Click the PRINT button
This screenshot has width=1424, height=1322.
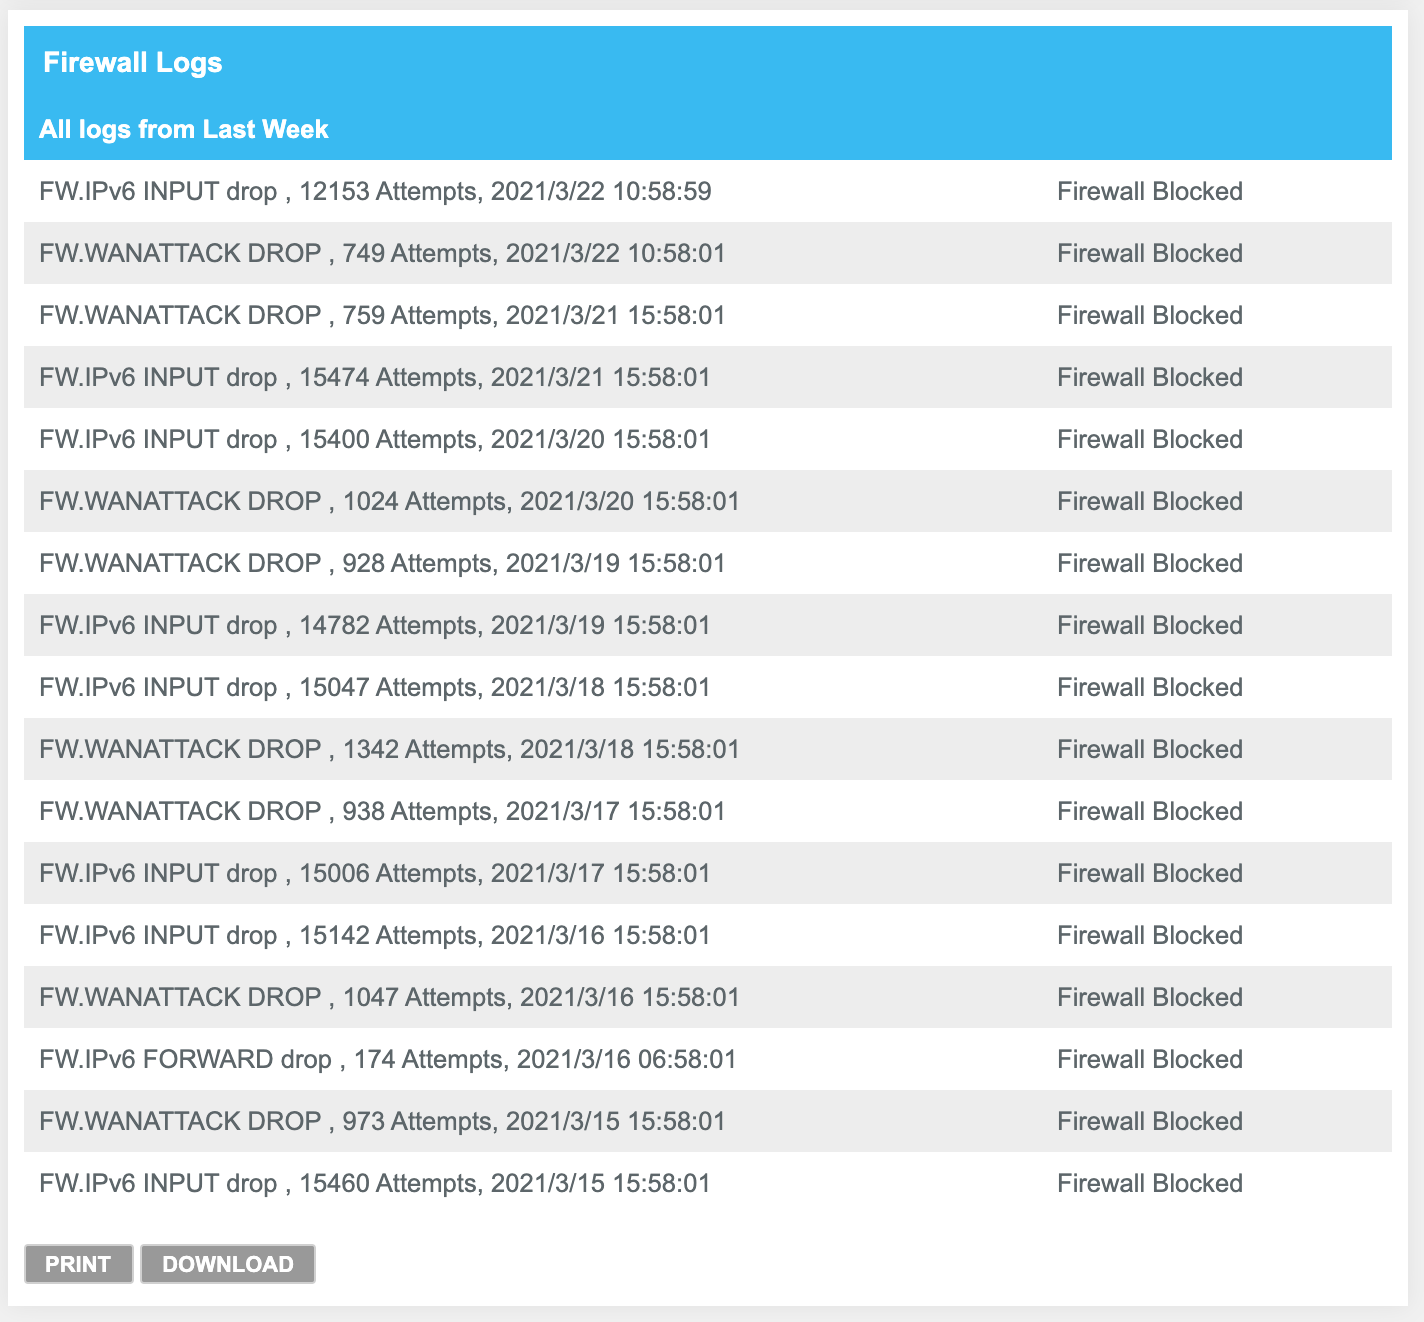point(78,1264)
